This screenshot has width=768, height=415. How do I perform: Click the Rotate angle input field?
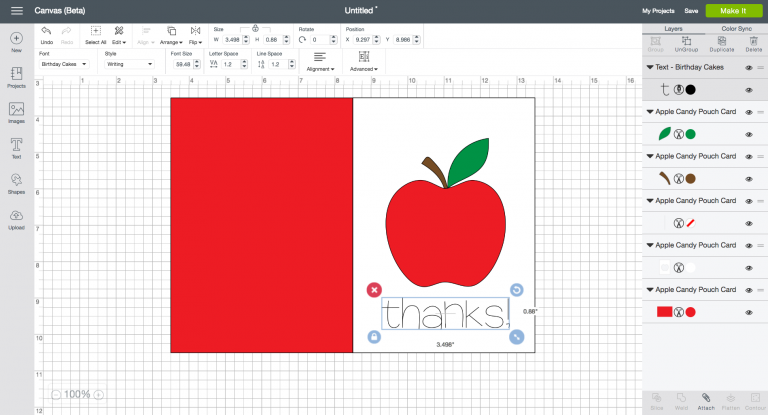tap(320, 40)
